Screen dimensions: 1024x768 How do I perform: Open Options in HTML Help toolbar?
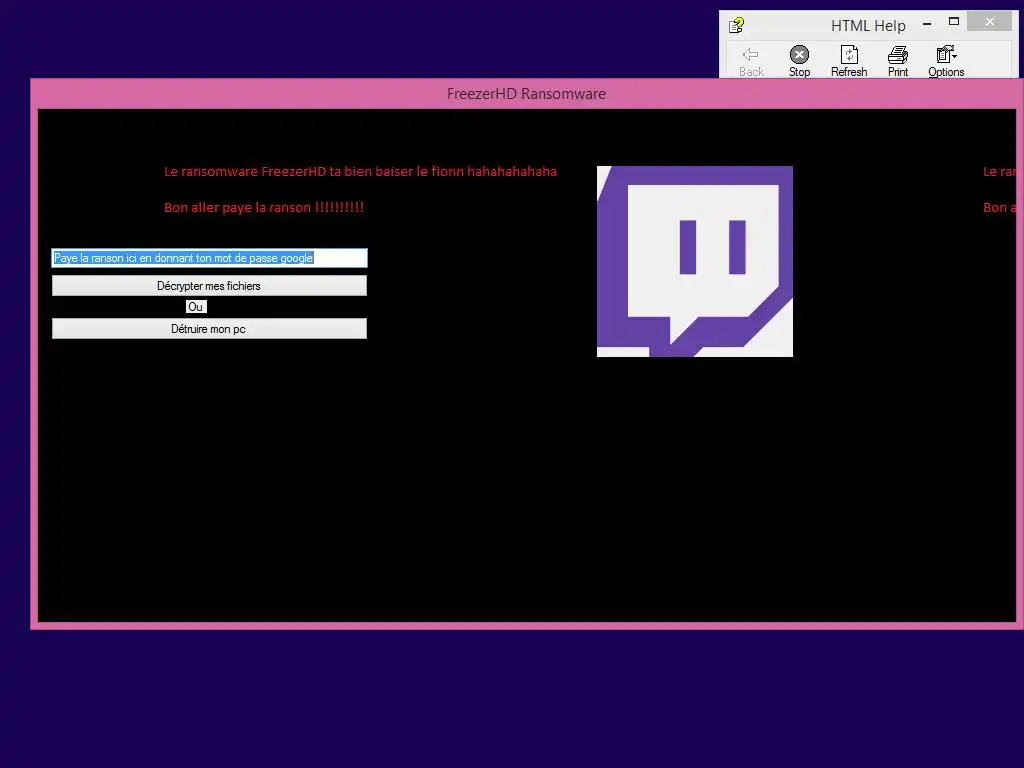click(x=946, y=61)
